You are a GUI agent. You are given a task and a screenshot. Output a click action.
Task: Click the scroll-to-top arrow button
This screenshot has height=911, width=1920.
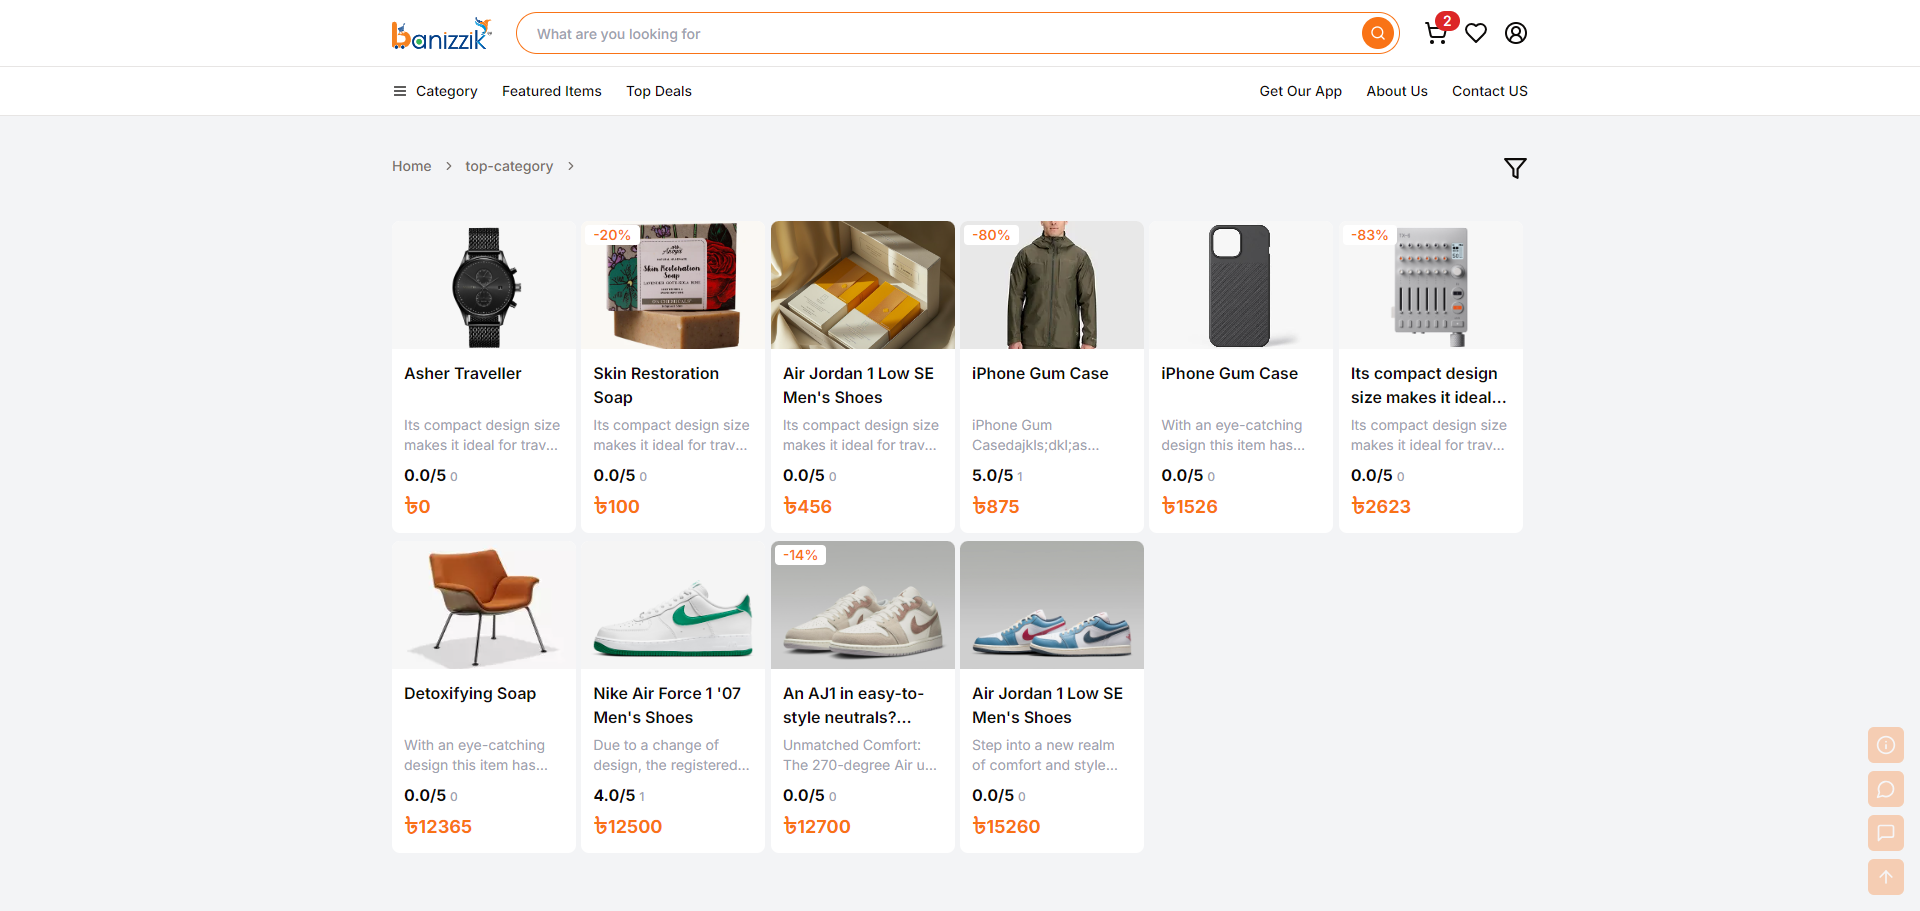pos(1886,877)
